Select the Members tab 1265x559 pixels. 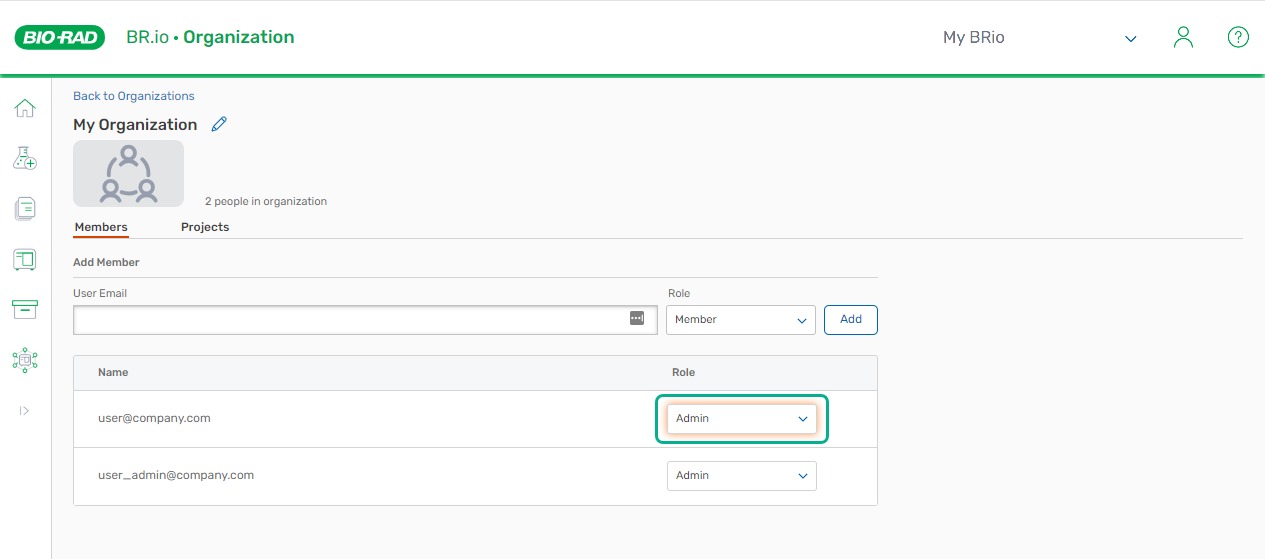click(x=101, y=227)
